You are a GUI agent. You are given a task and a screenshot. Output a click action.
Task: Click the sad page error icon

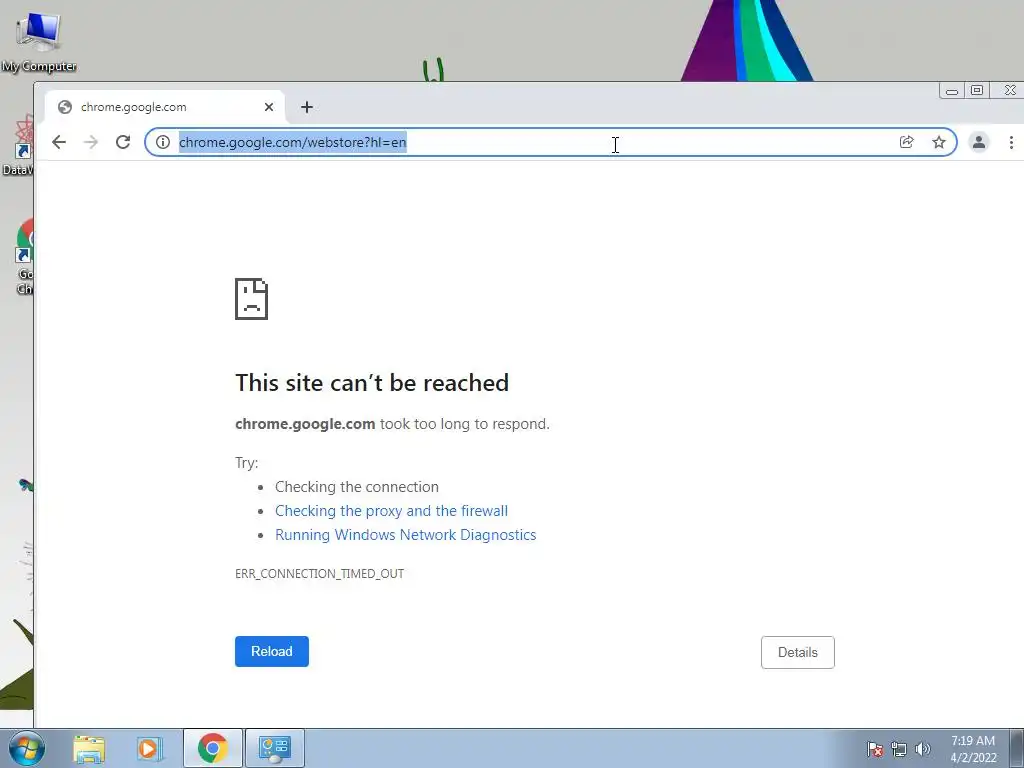coord(251,299)
